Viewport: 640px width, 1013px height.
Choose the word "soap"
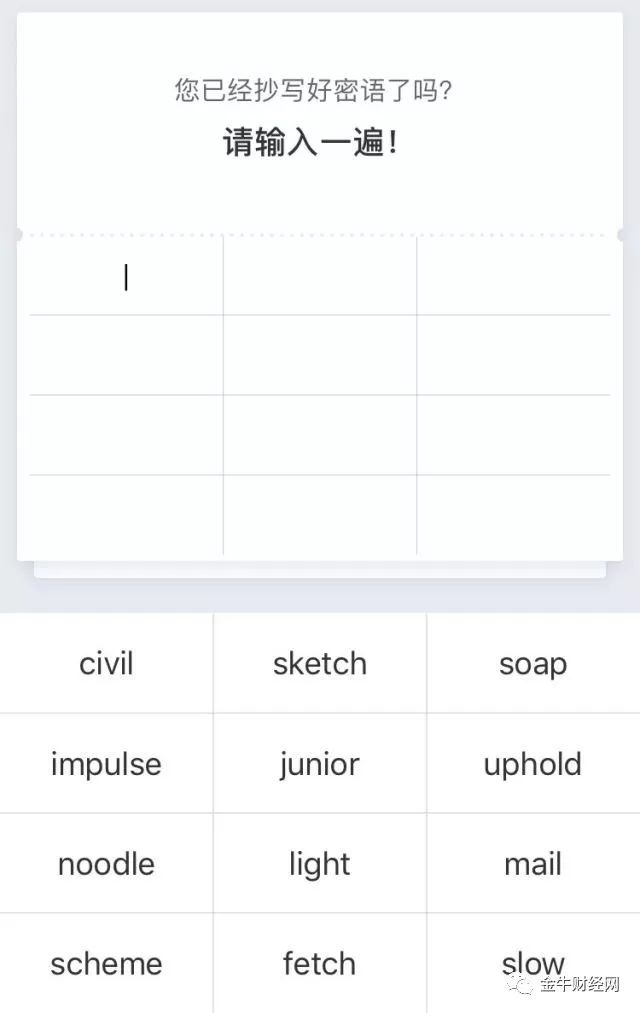tap(533, 663)
